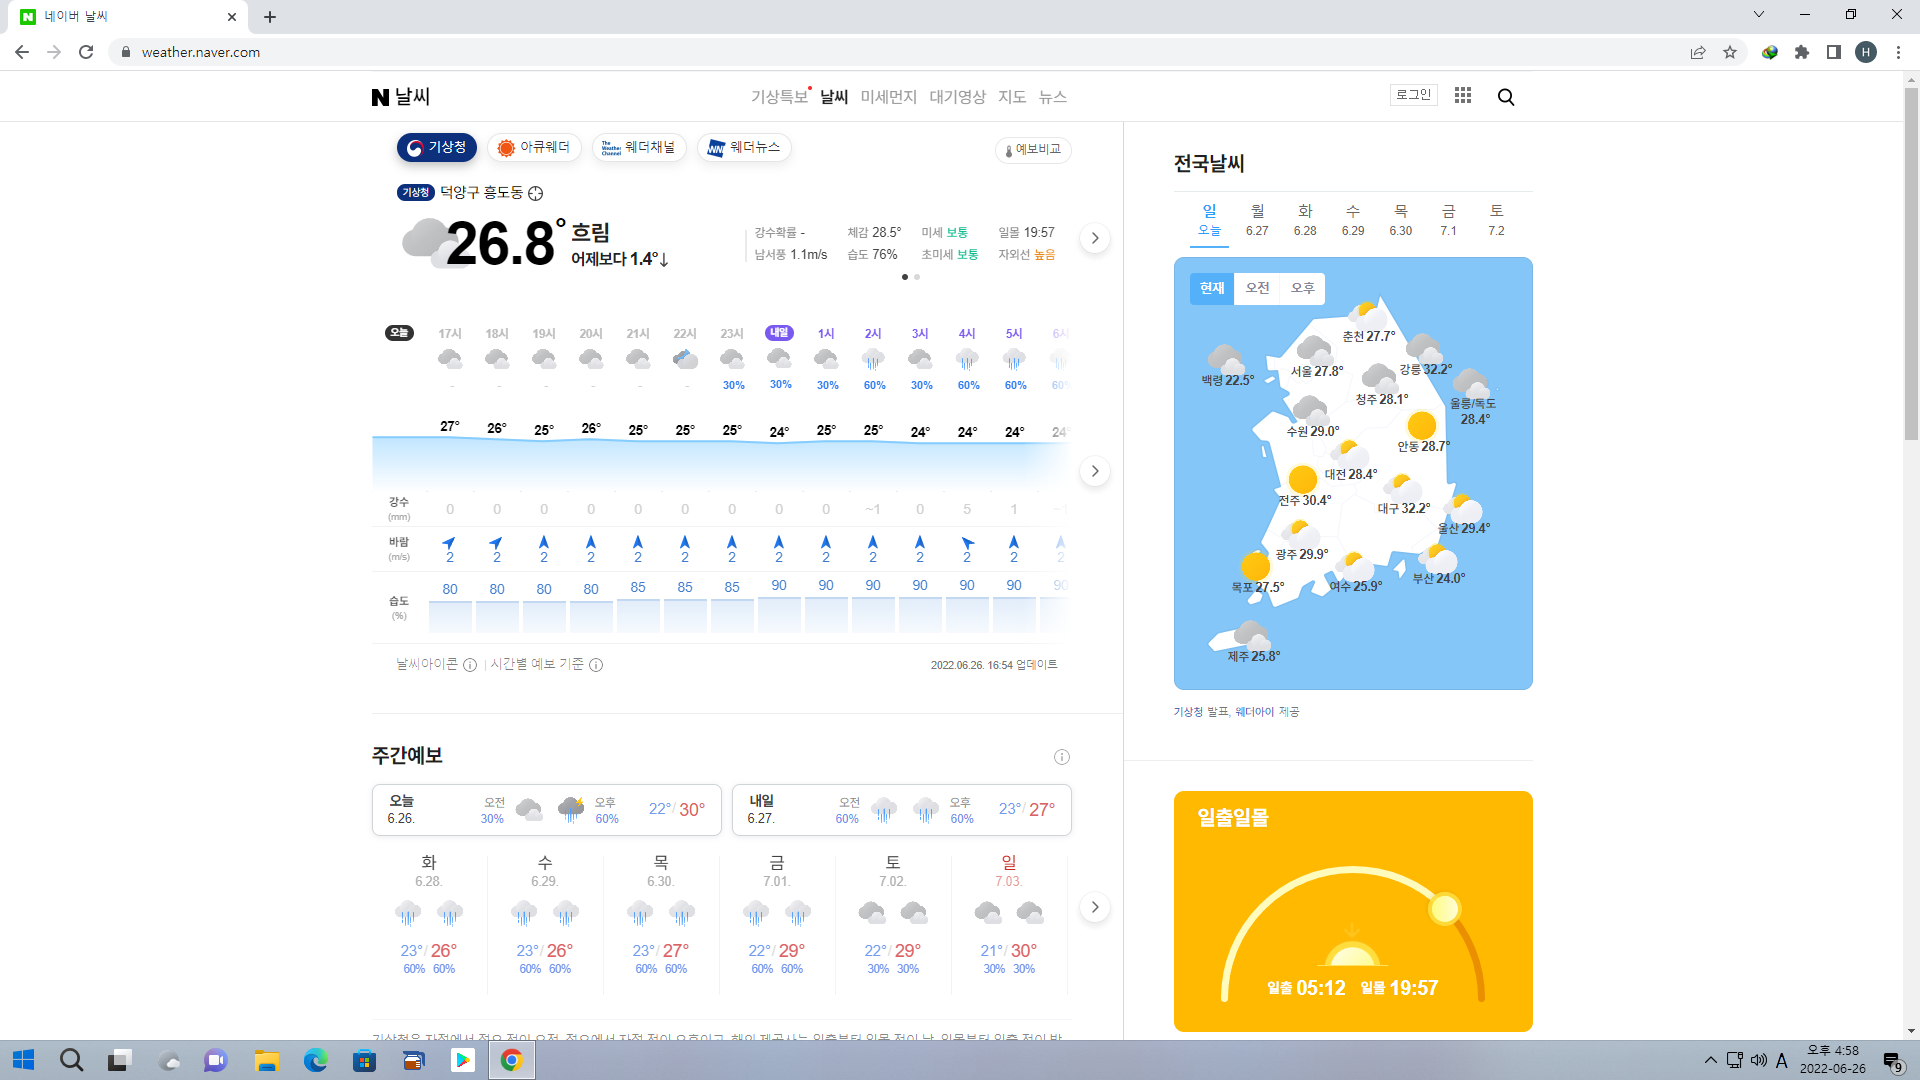
Task: Close the 네이버 날씨 tab
Action: pos(232,17)
